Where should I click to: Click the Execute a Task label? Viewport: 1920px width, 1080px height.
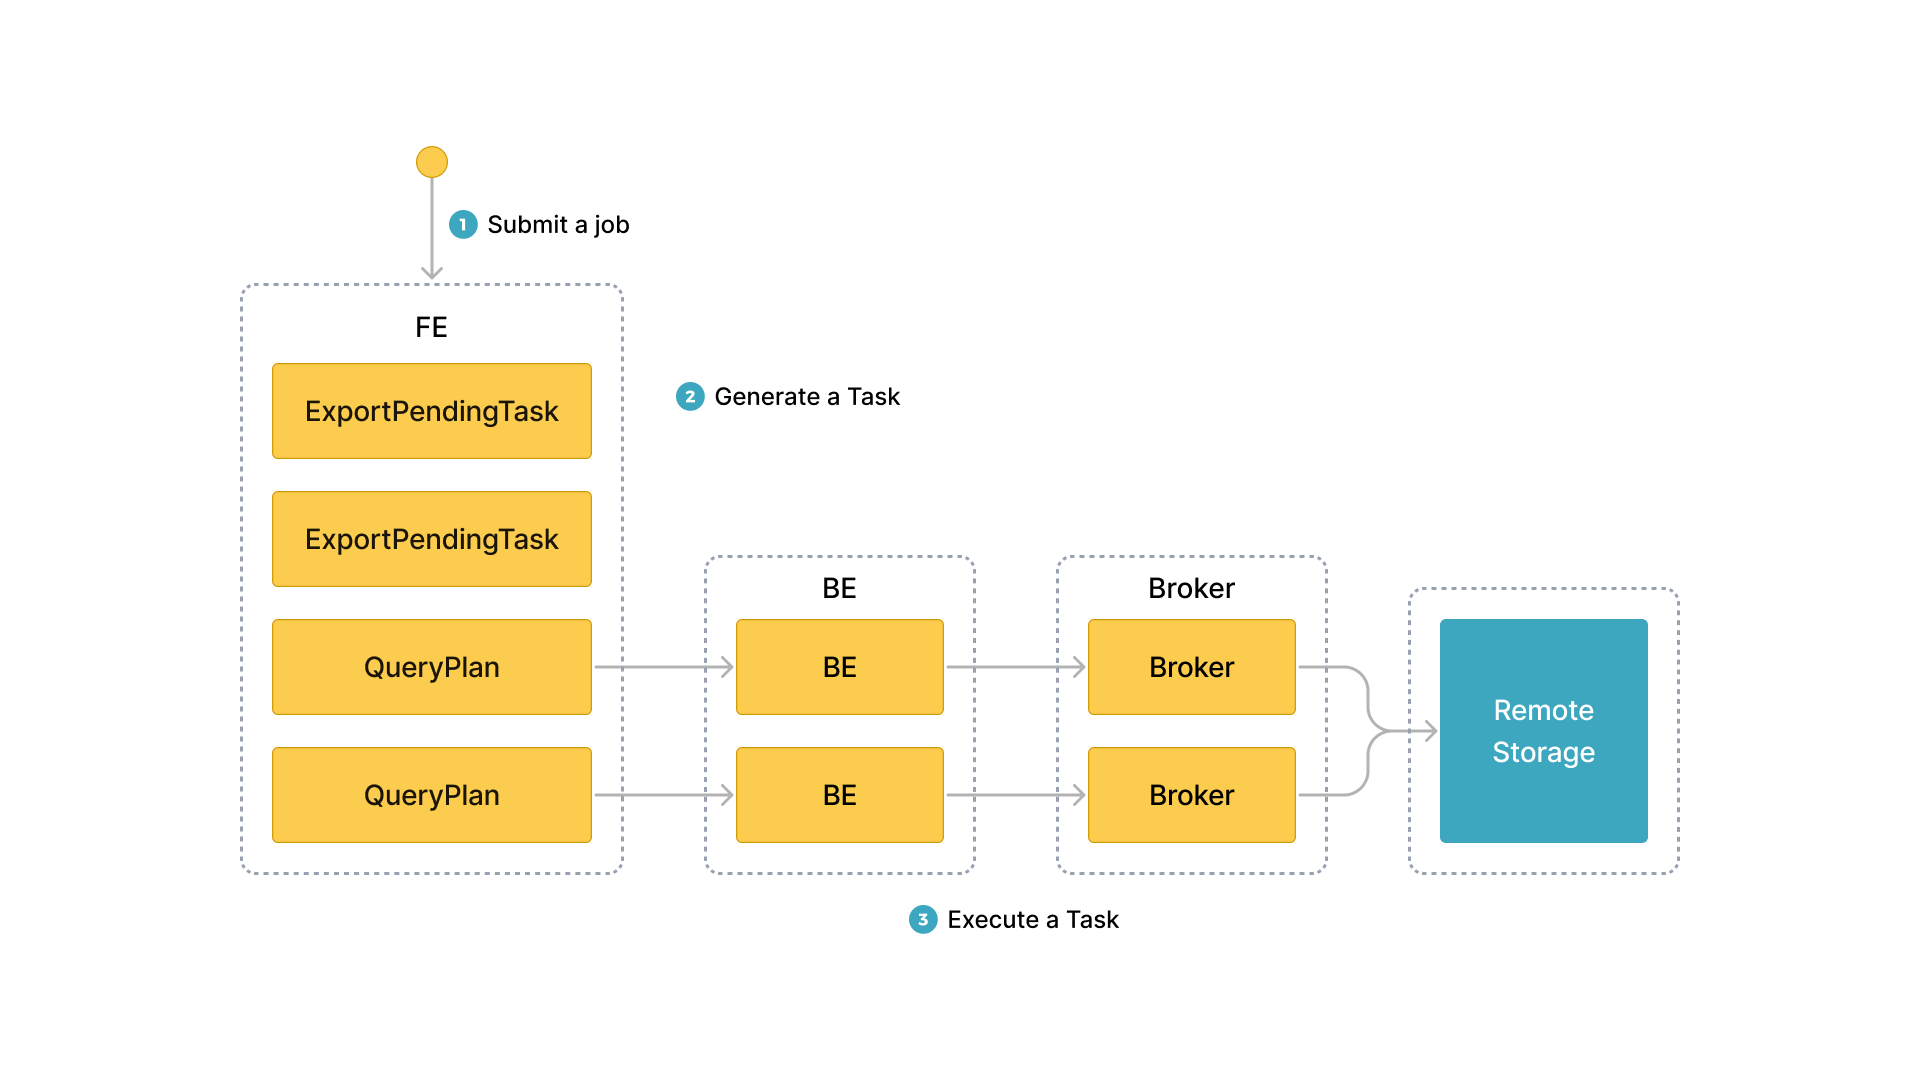pyautogui.click(x=1033, y=920)
